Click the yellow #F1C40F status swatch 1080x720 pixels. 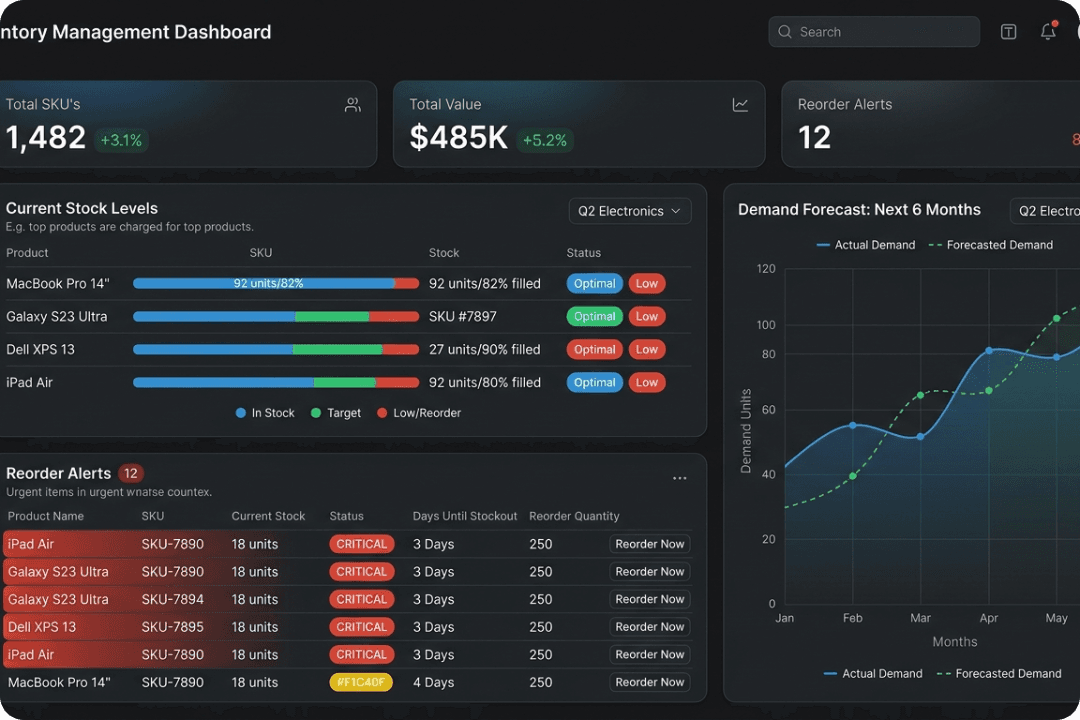click(x=361, y=682)
